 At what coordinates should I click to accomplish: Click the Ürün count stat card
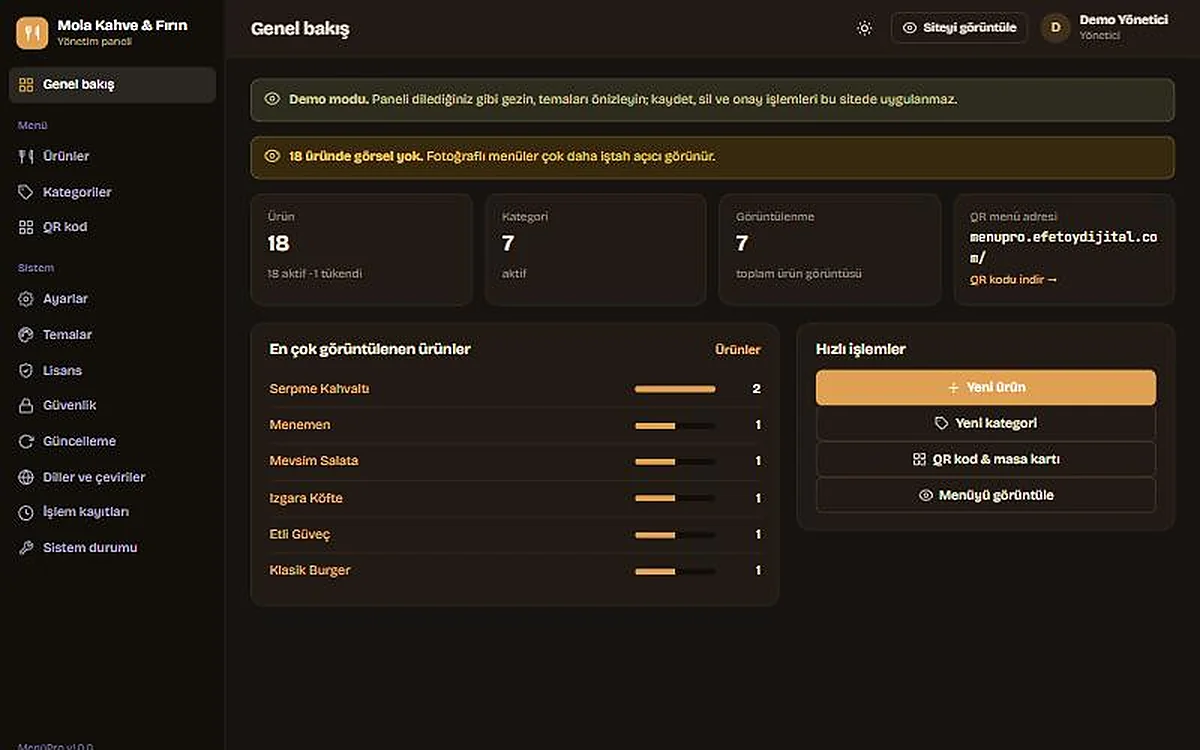[x=361, y=249]
